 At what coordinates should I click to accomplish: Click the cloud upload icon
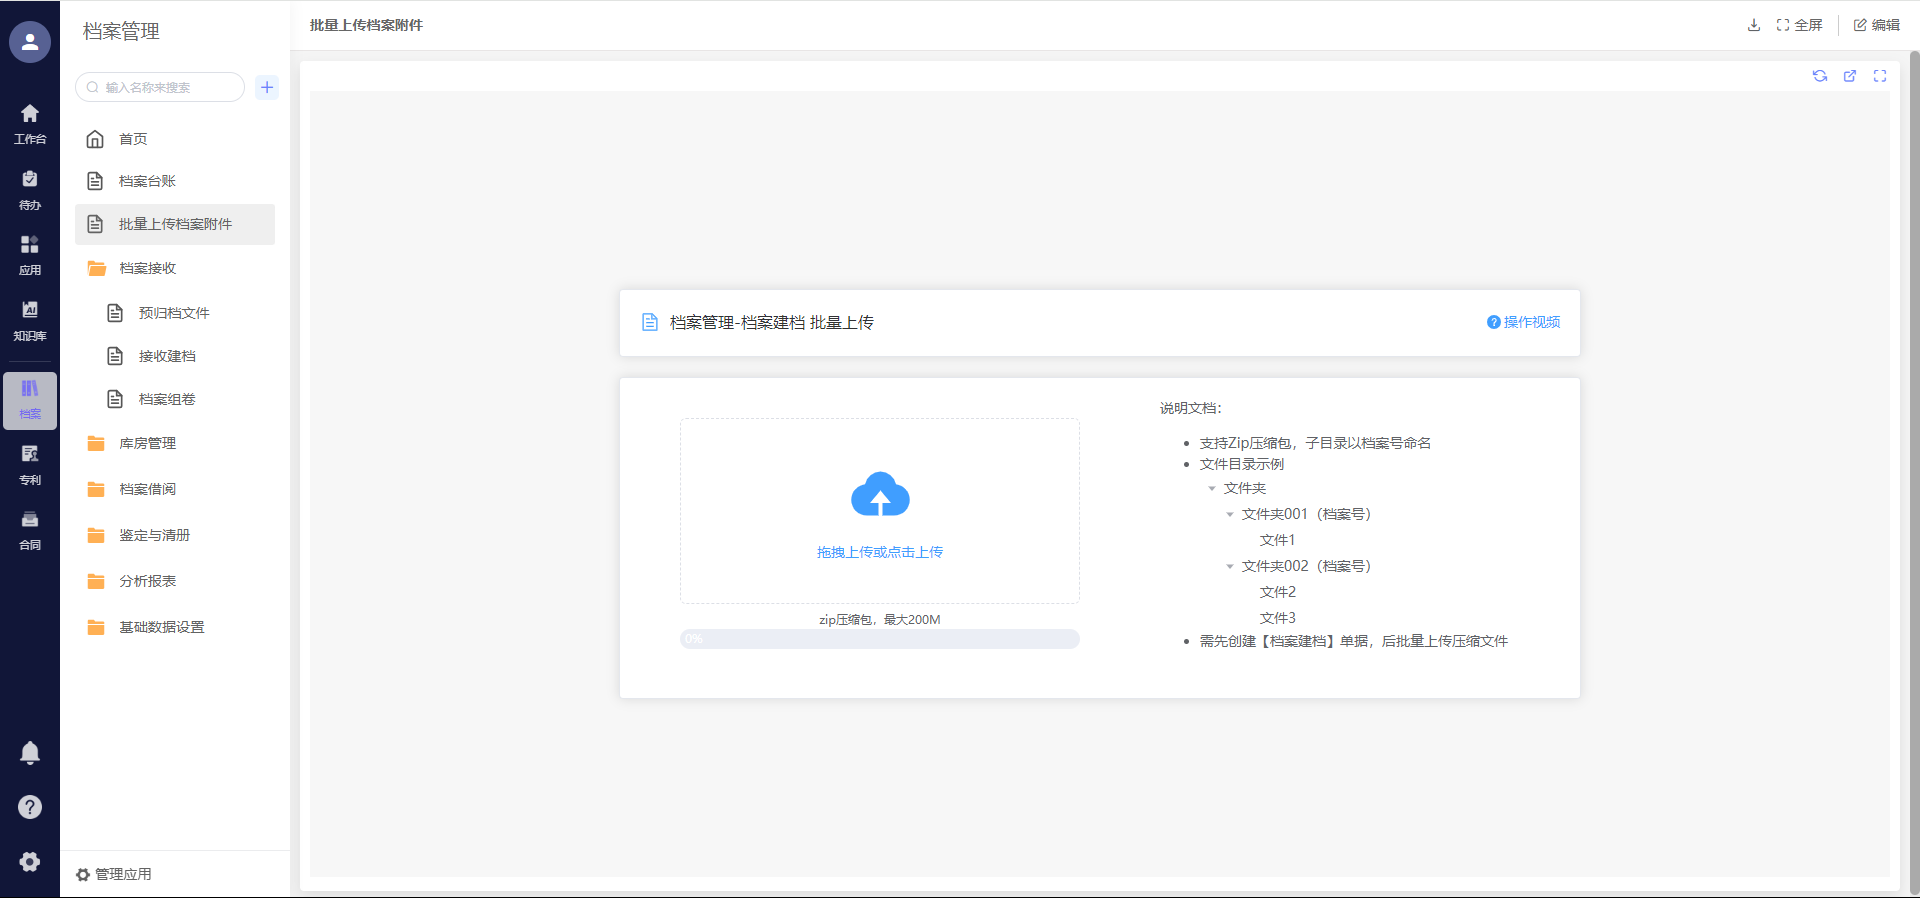pos(879,495)
